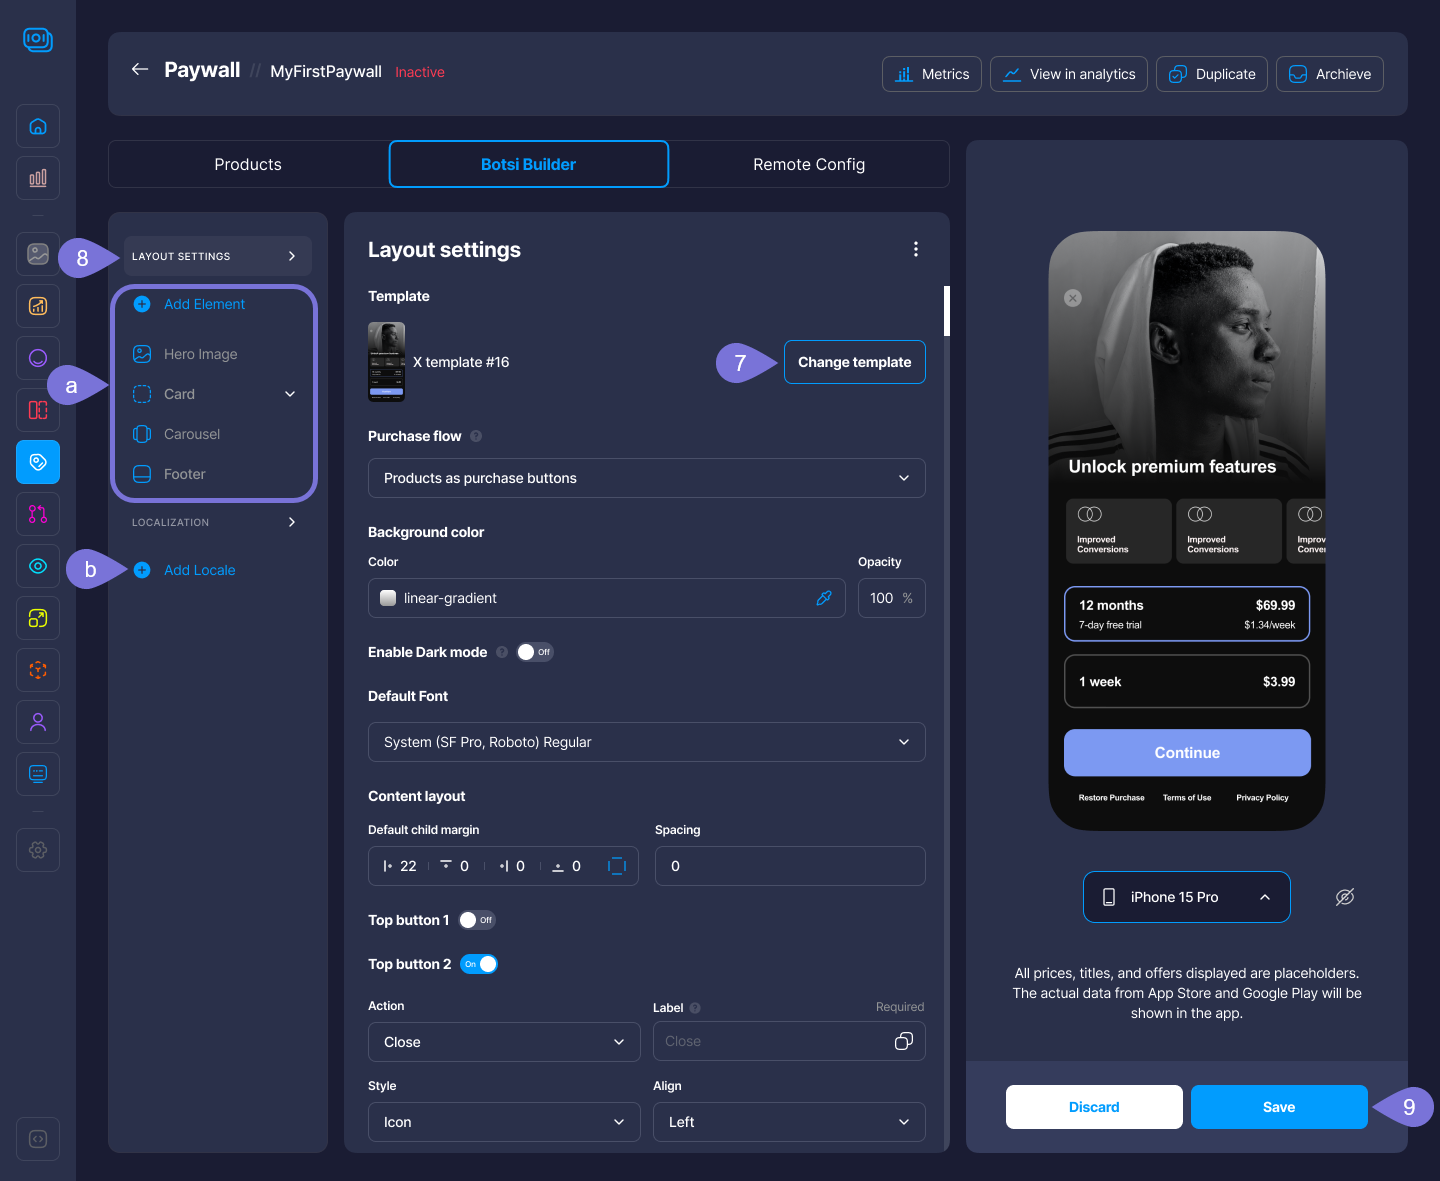Screen dimensions: 1440x1181
Task: Open the settings gear in sidebar
Action: point(38,850)
